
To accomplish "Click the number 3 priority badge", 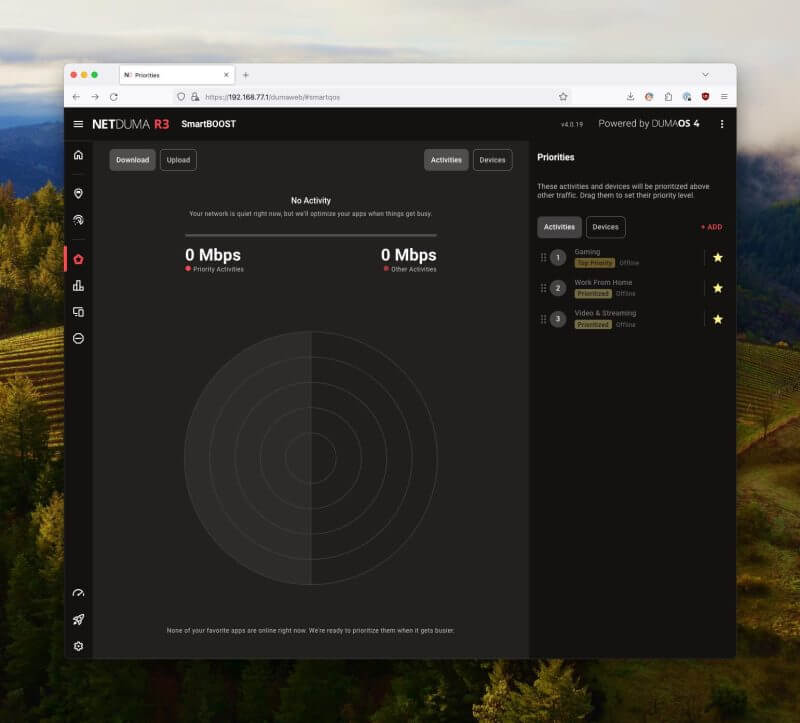I will point(558,319).
